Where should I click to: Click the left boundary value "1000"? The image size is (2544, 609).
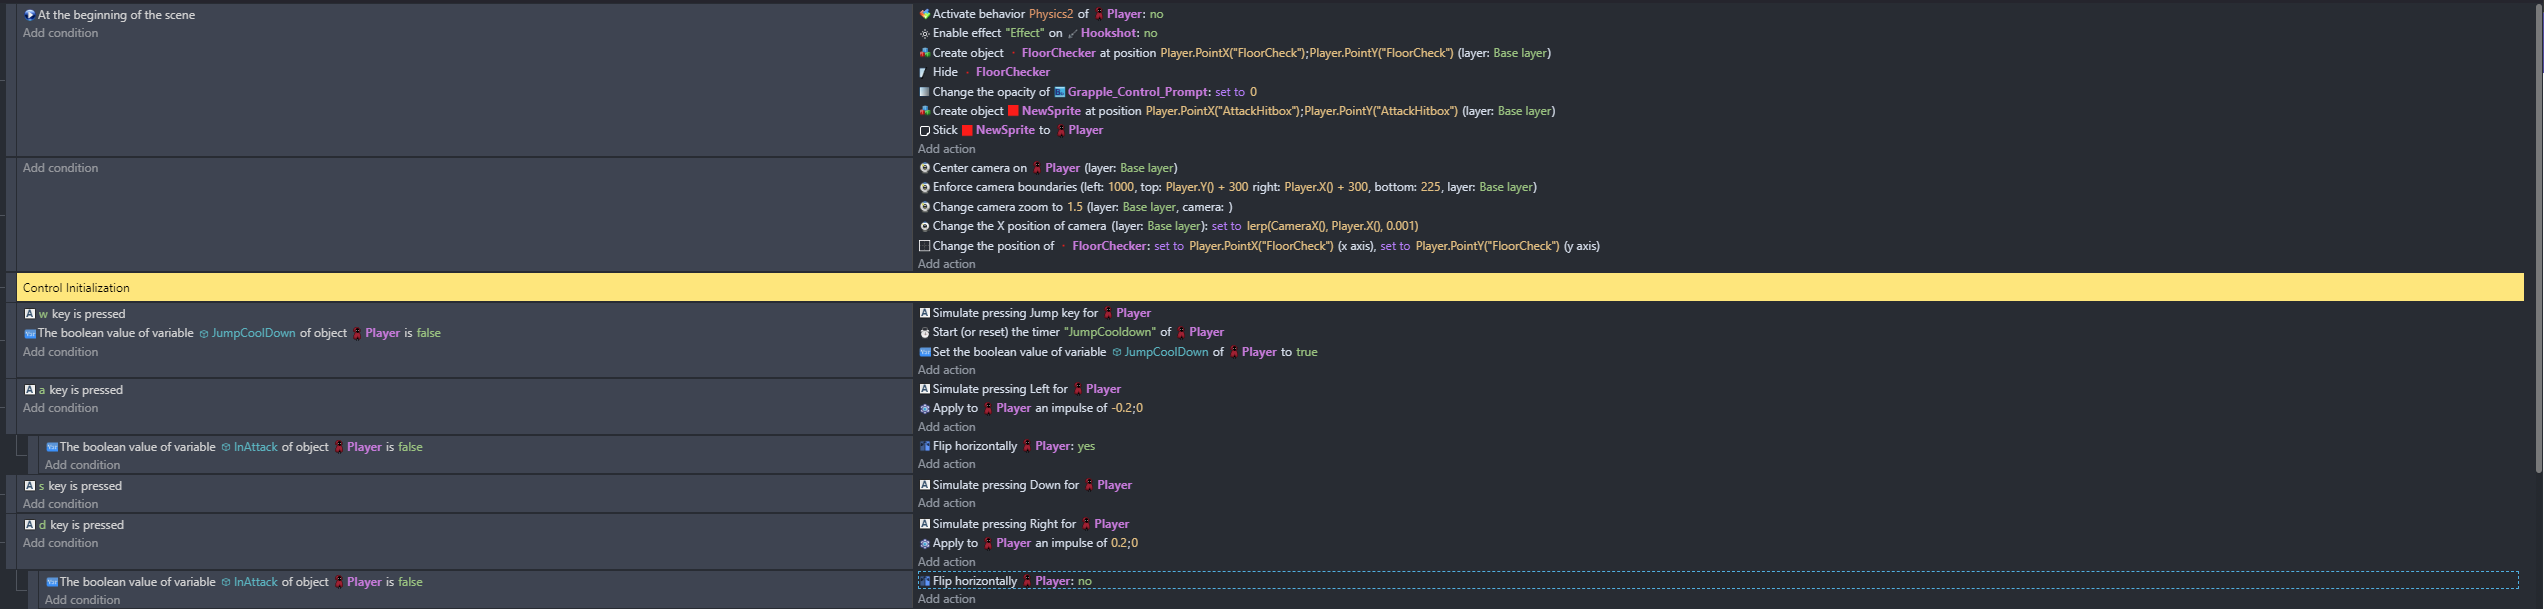(x=1121, y=187)
